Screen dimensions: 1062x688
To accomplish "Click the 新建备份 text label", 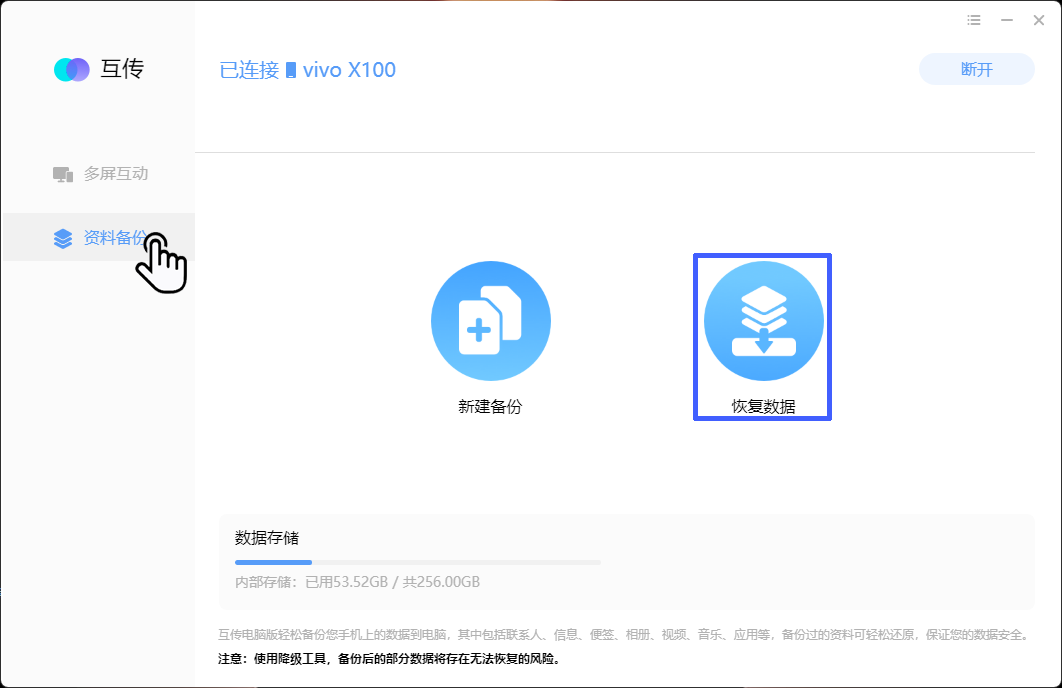I will (x=490, y=406).
